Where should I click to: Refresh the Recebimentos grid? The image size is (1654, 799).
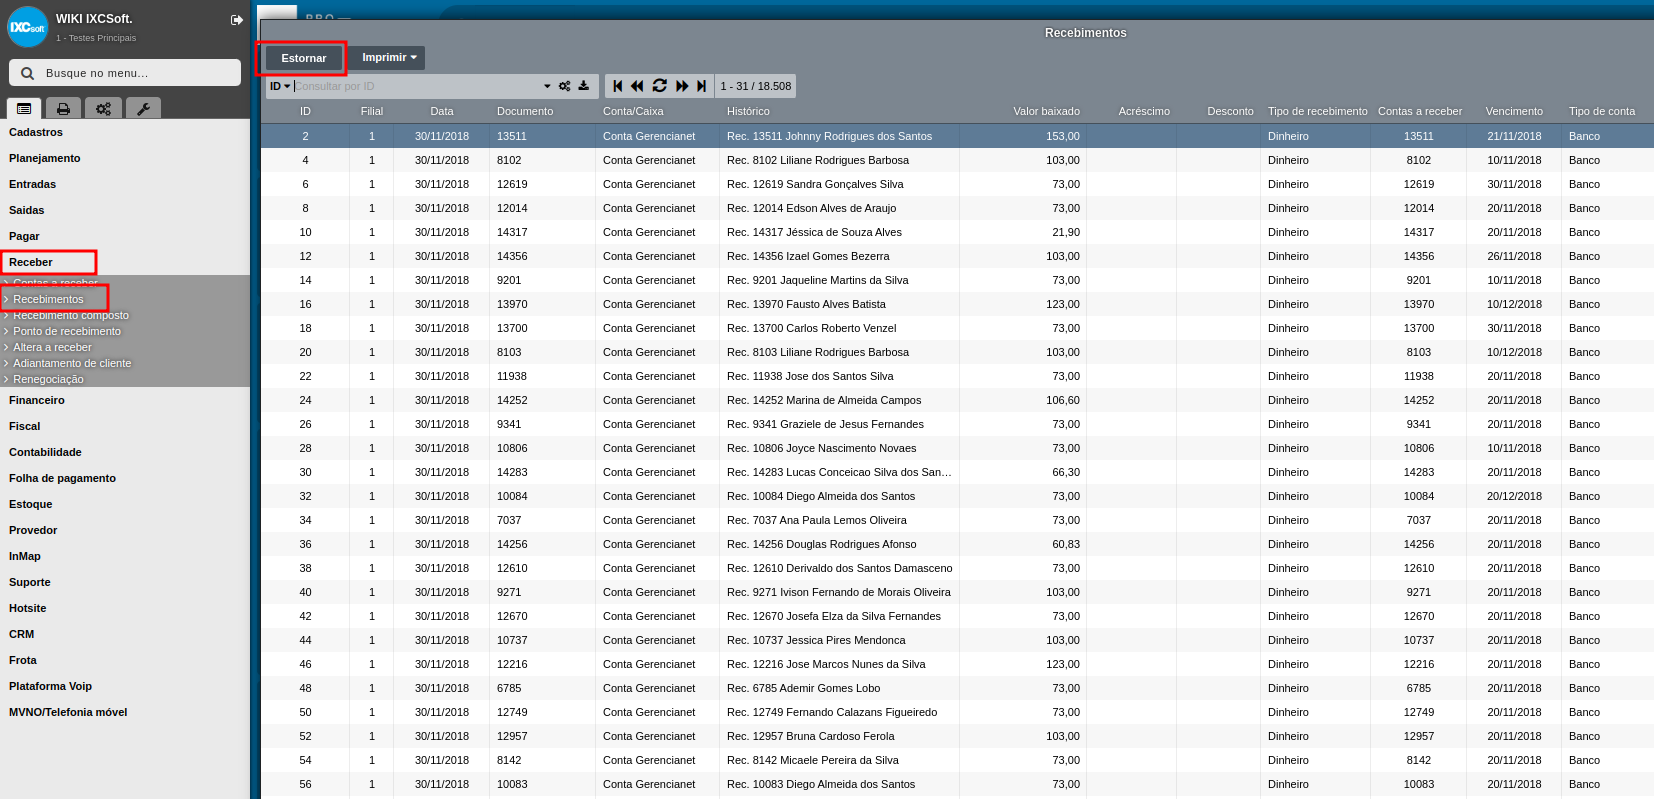pos(659,86)
